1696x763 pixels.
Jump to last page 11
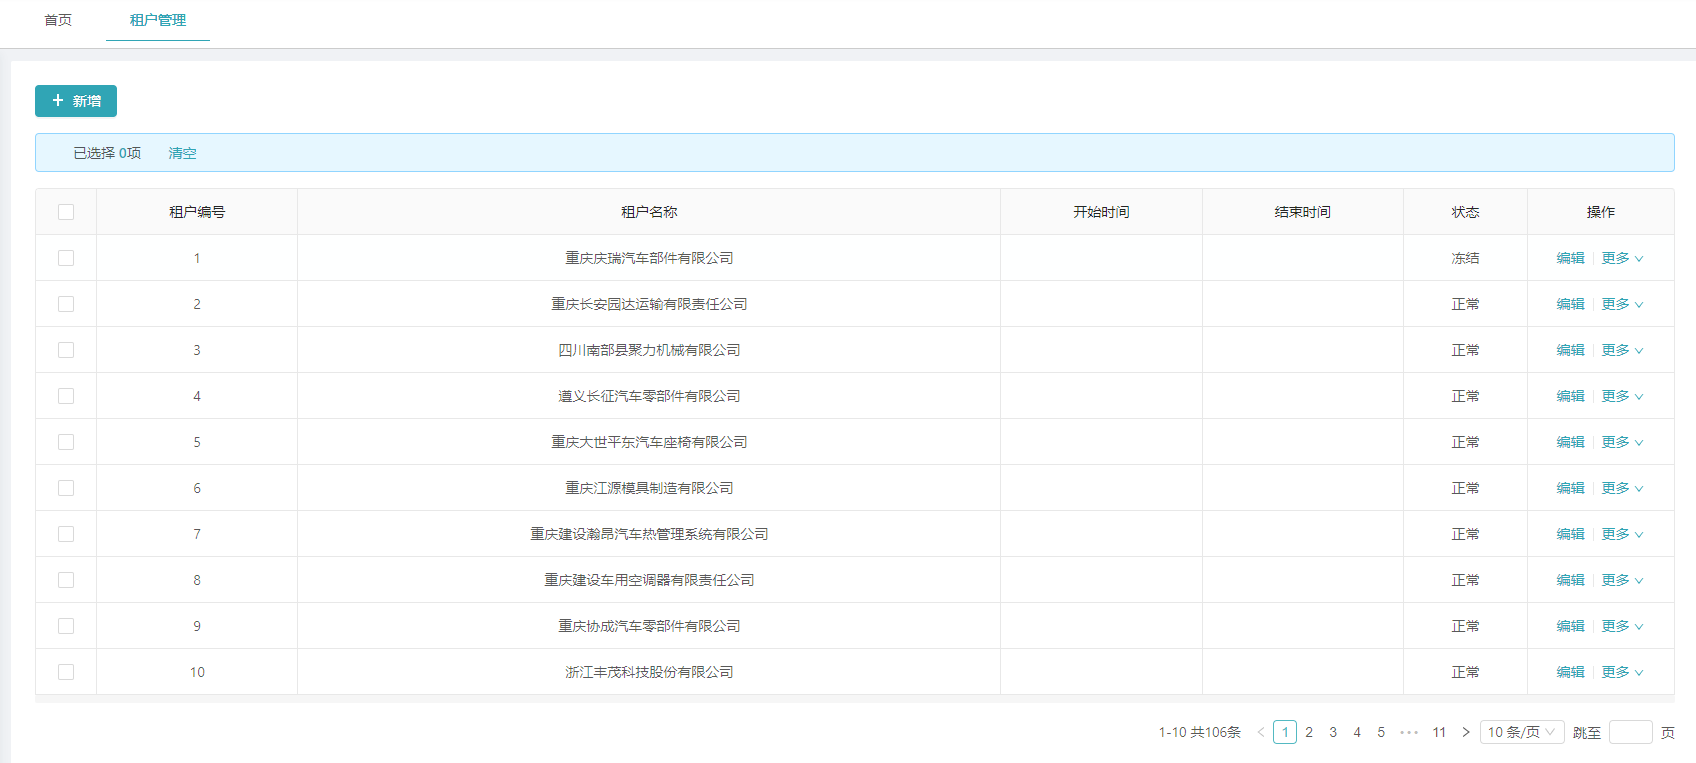tap(1439, 732)
